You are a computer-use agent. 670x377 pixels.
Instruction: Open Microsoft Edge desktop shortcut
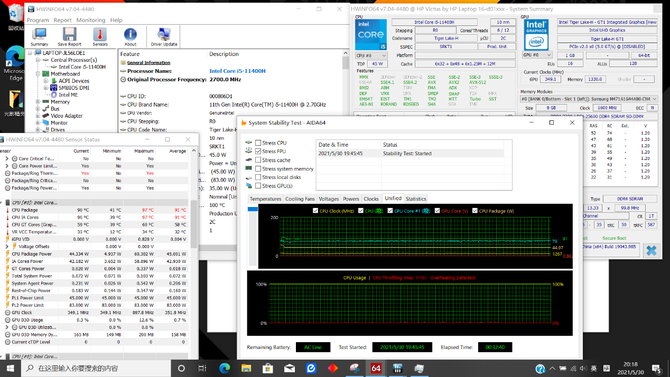tap(15, 63)
